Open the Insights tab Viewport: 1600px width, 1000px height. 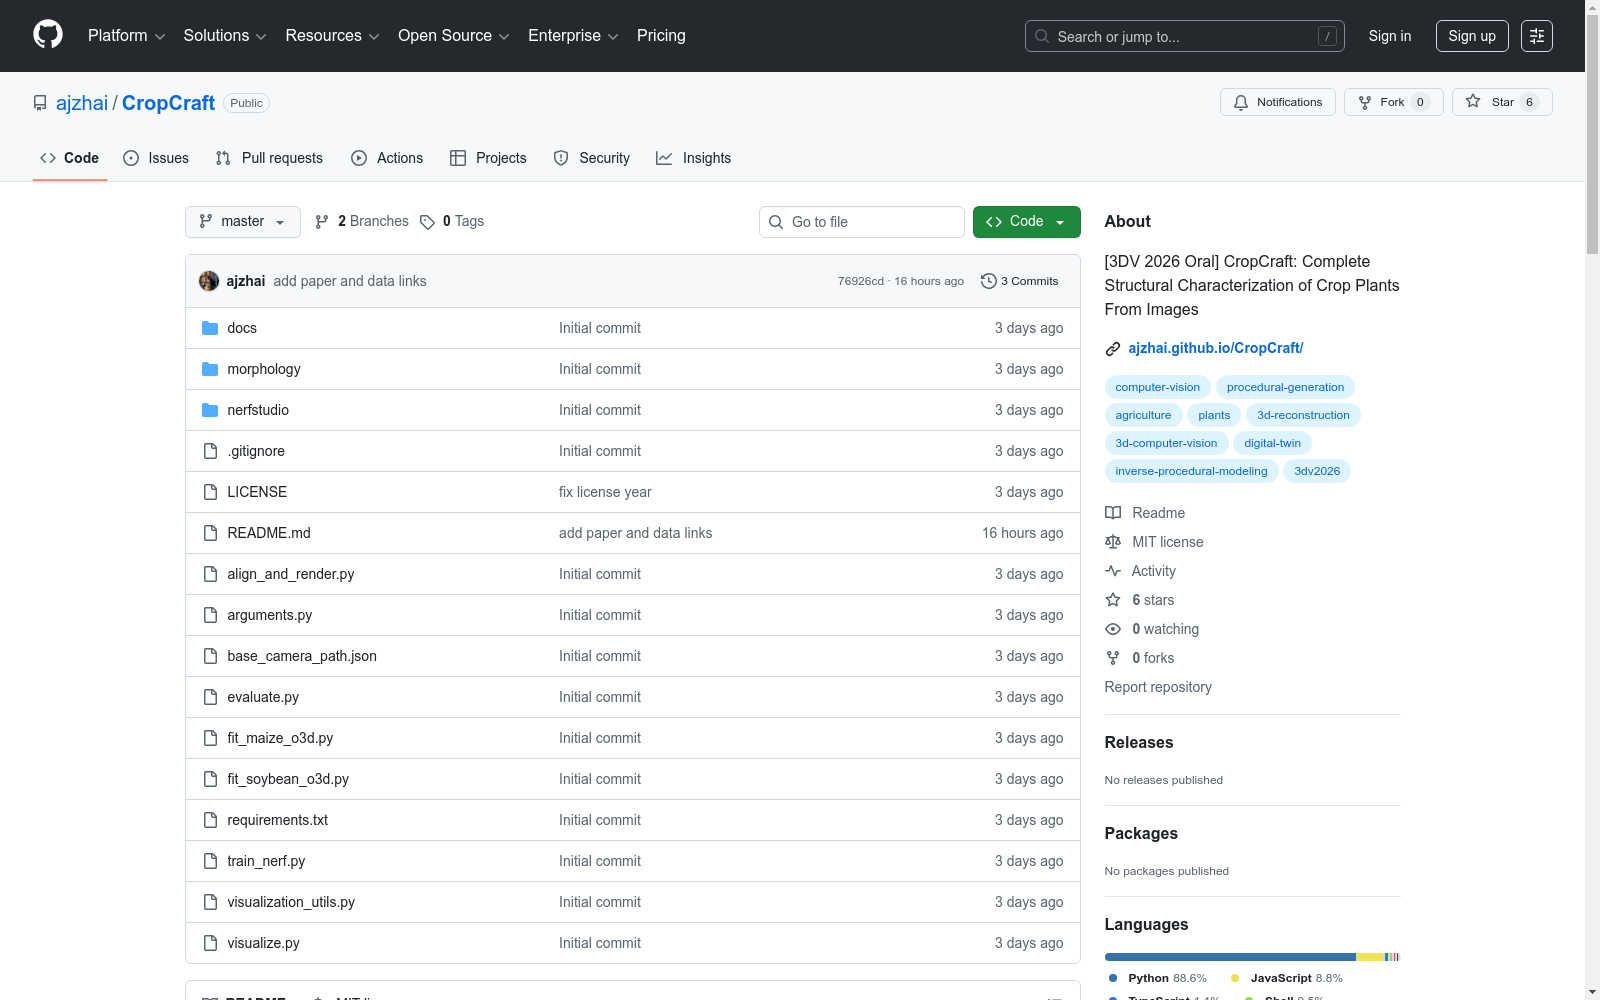click(694, 158)
